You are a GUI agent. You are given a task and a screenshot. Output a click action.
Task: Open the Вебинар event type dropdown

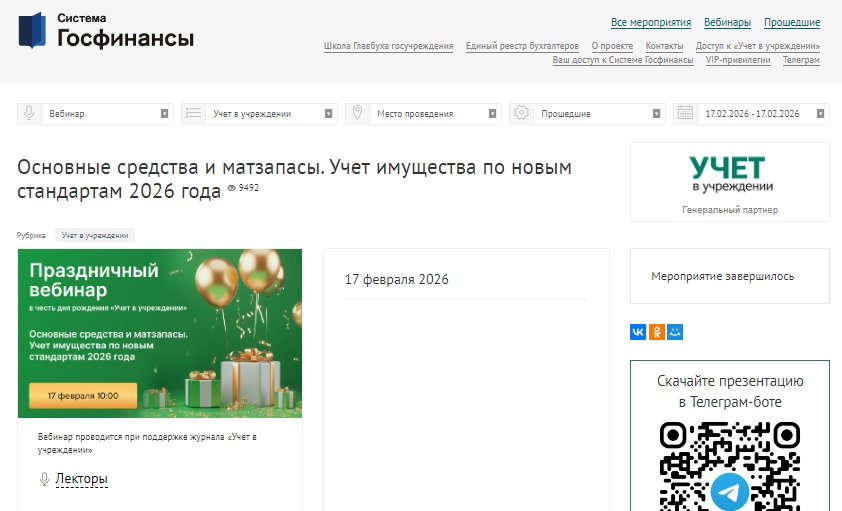point(107,114)
